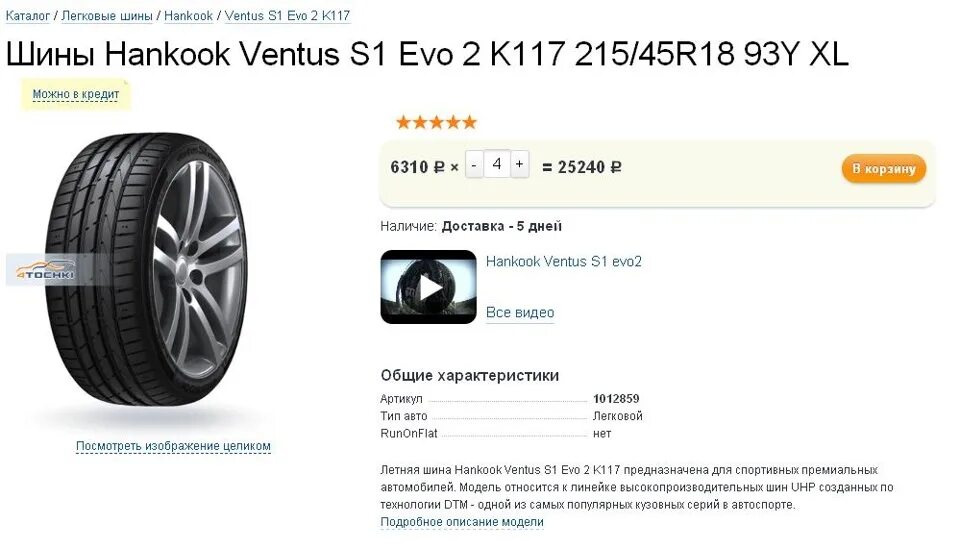Screen dimensions: 960x549
Task: Click the first rating star
Action: pos(403,122)
